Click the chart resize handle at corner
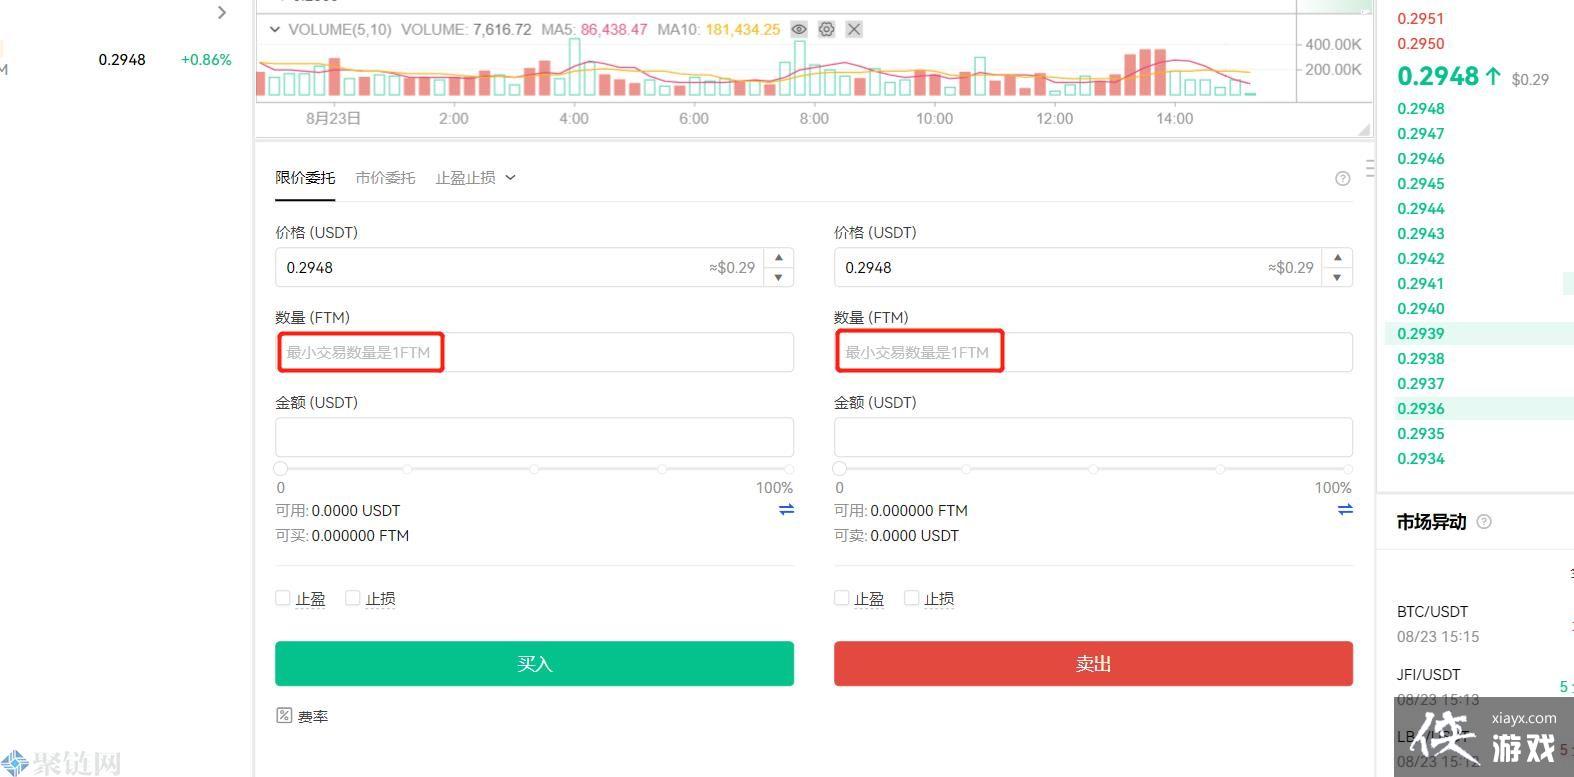 (1363, 129)
